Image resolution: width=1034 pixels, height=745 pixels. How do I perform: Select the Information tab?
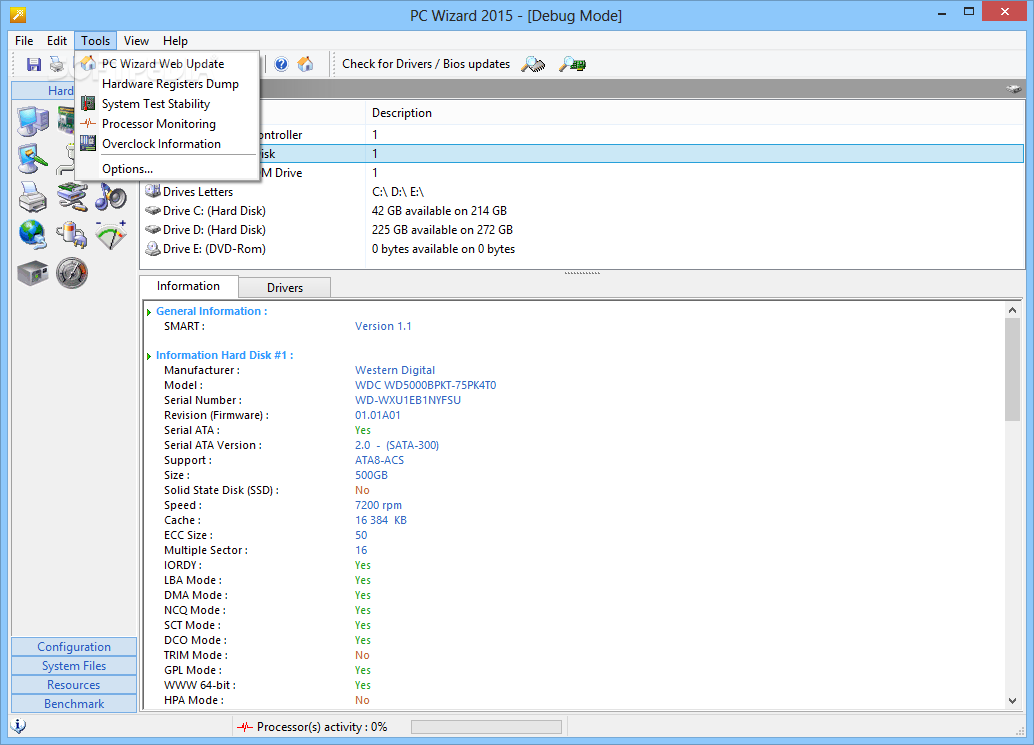tap(189, 286)
